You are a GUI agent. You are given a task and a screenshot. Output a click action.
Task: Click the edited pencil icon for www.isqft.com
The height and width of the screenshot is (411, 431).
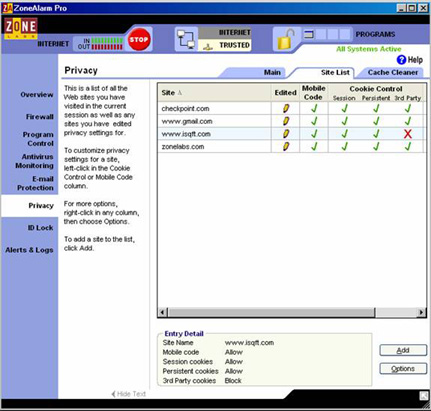click(286, 134)
